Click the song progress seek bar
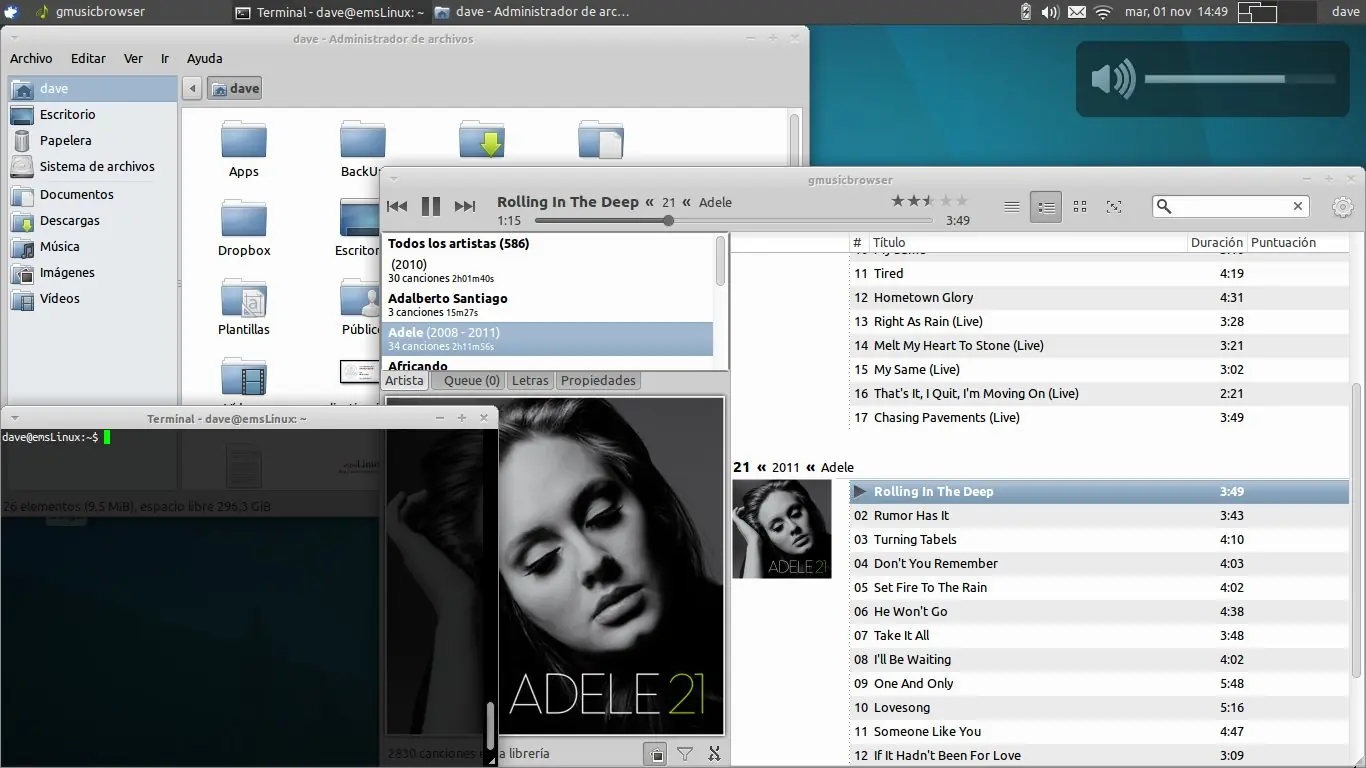 (733, 220)
